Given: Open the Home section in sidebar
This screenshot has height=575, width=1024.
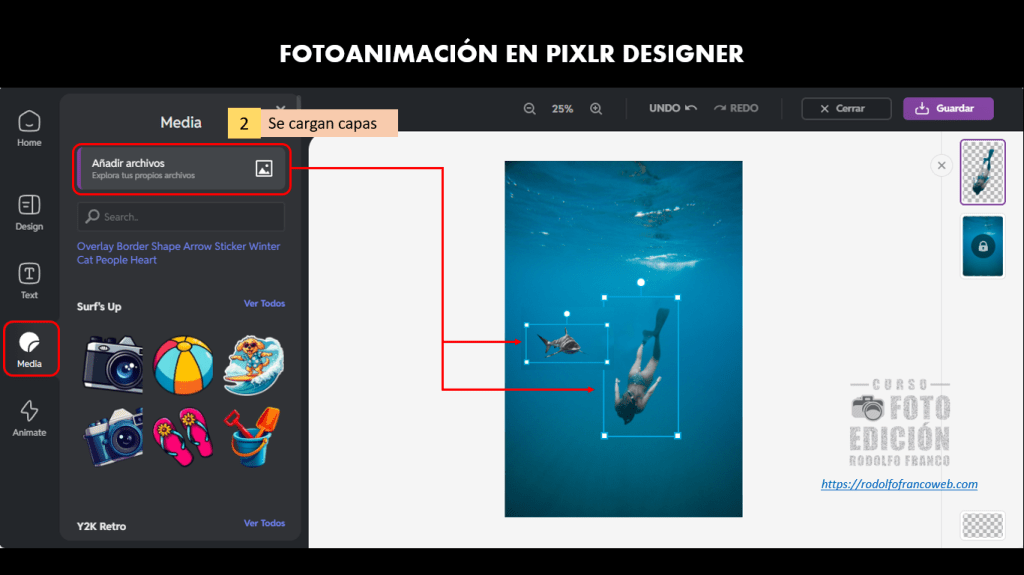Looking at the screenshot, I should [x=29, y=129].
